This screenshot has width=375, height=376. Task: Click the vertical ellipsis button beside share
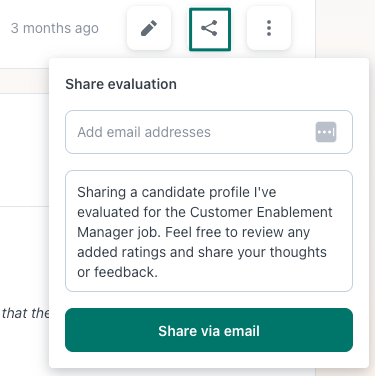pyautogui.click(x=269, y=28)
